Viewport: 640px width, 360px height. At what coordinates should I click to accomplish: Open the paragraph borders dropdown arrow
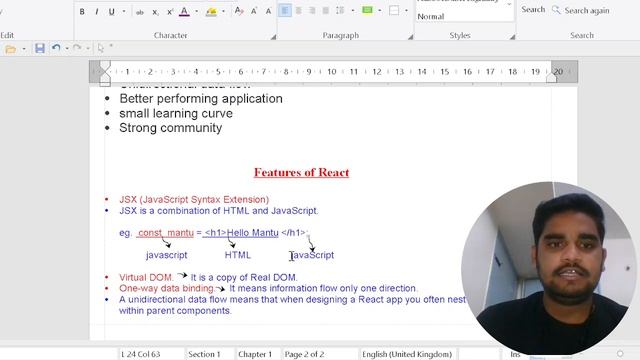click(407, 11)
